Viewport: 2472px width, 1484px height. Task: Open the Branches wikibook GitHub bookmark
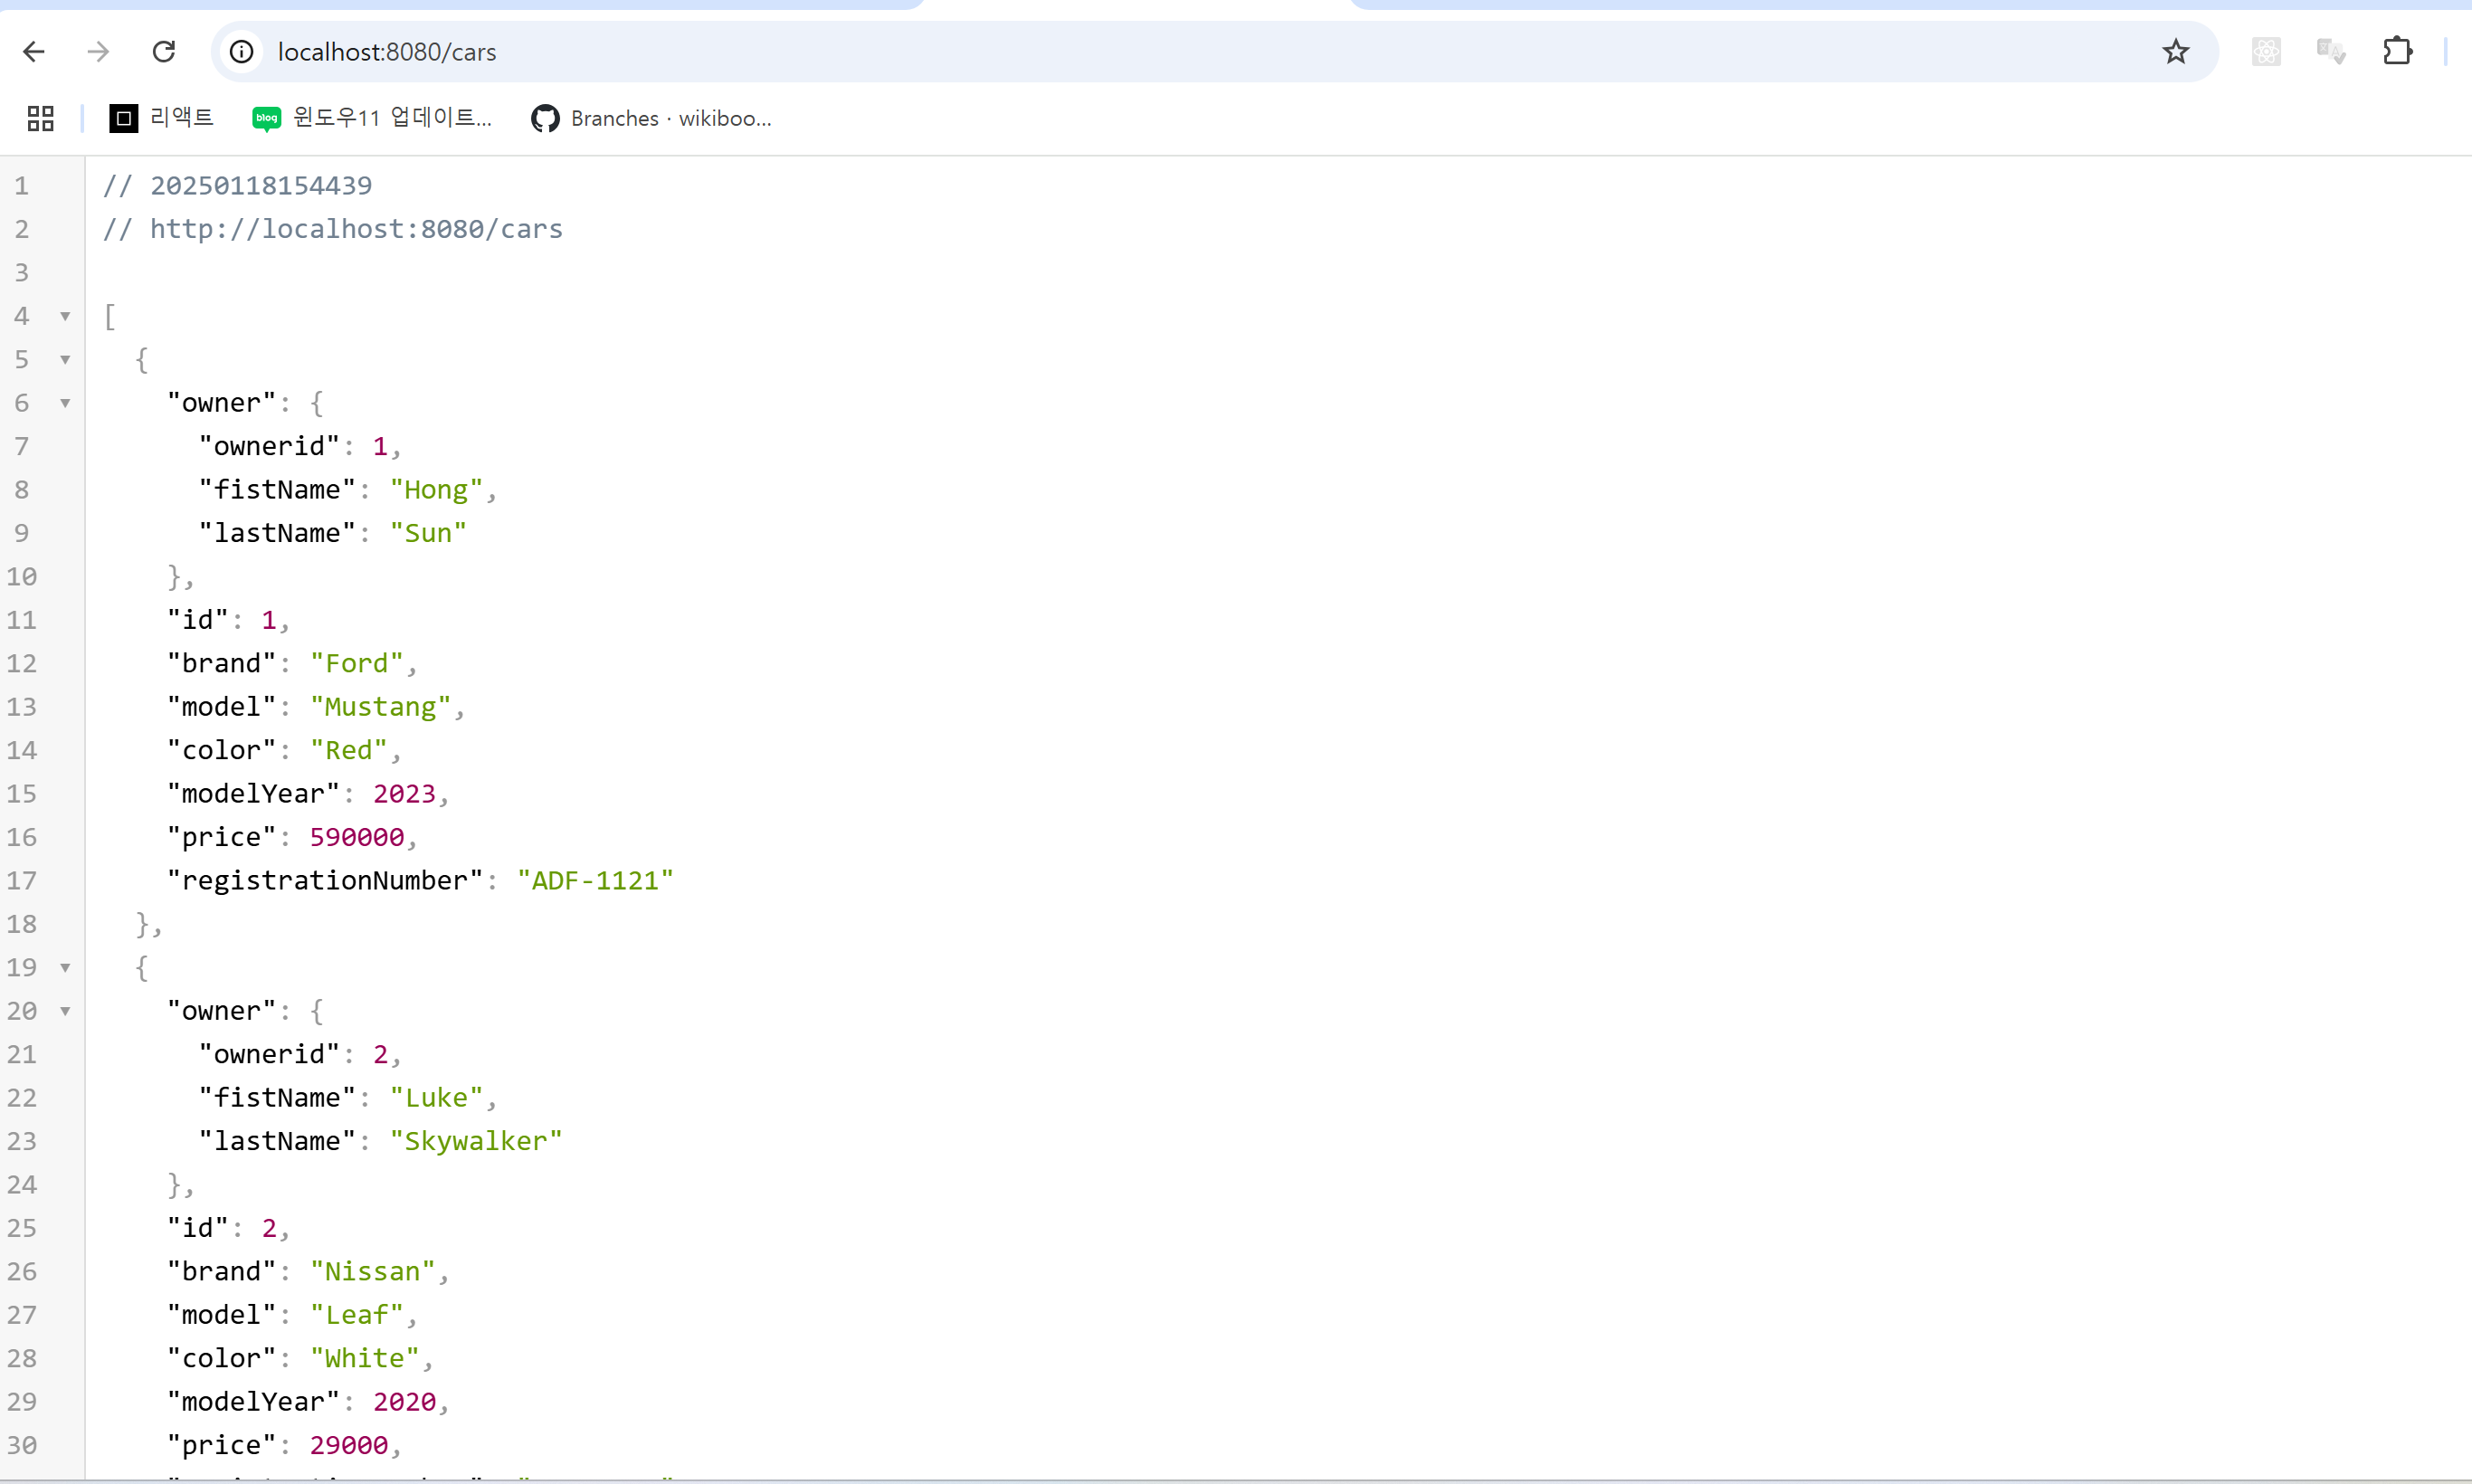652,119
